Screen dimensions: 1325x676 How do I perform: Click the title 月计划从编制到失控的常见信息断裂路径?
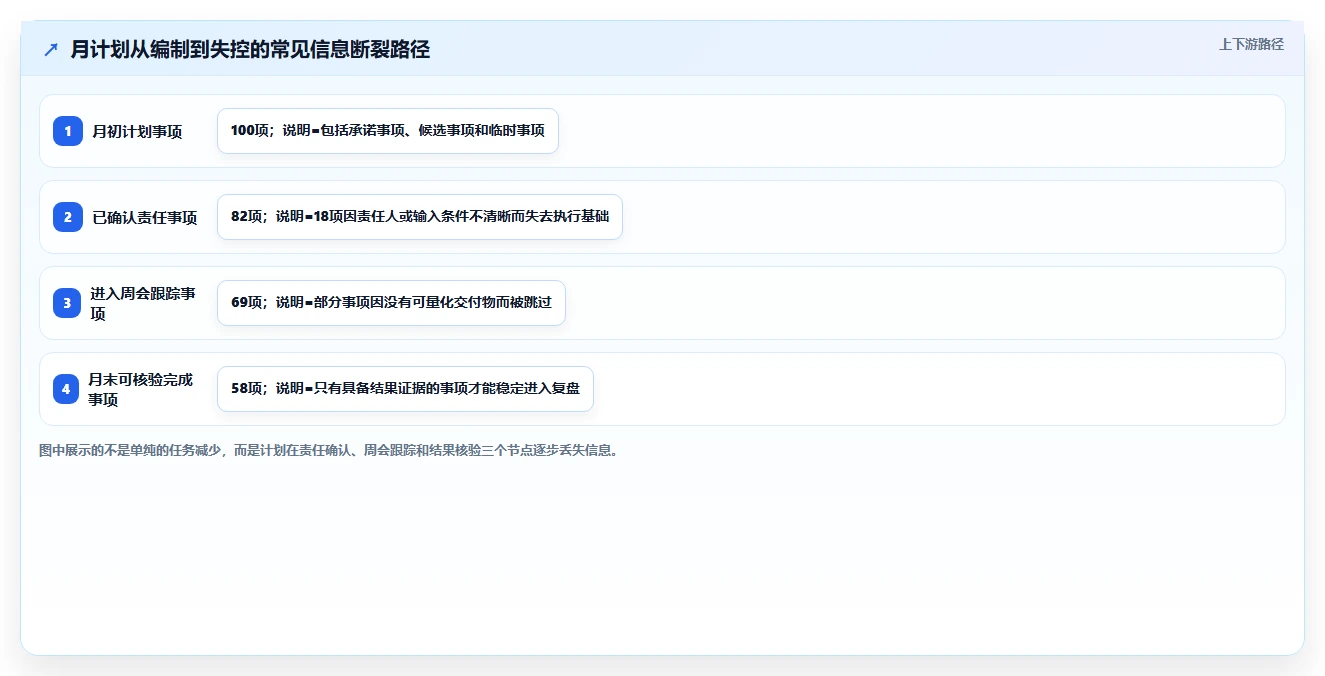coord(250,50)
